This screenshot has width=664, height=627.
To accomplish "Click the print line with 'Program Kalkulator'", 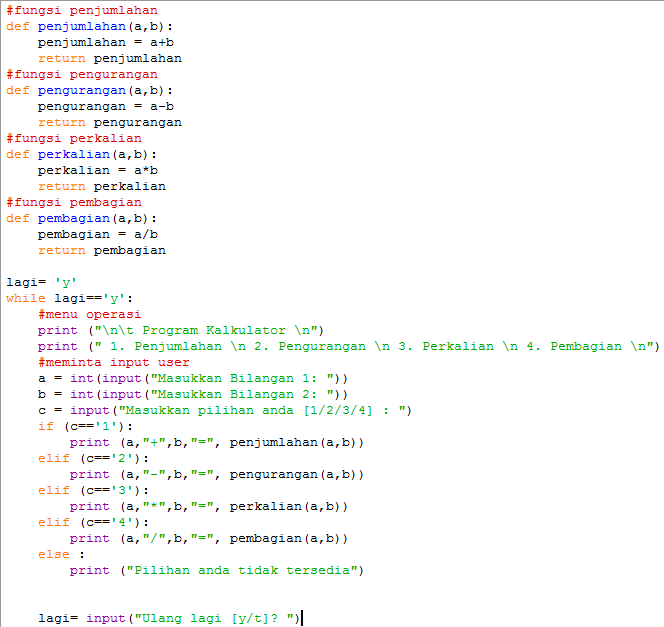I will point(181,331).
